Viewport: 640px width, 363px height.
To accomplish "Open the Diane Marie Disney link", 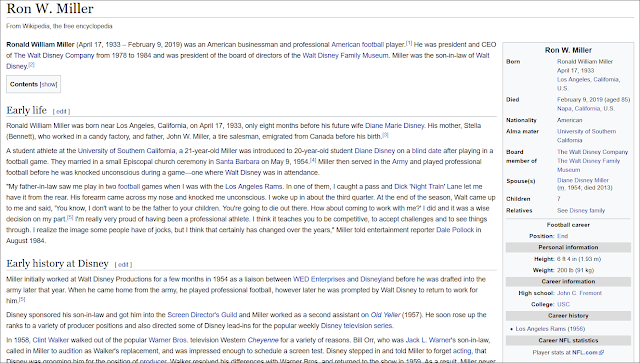I will [394, 126].
